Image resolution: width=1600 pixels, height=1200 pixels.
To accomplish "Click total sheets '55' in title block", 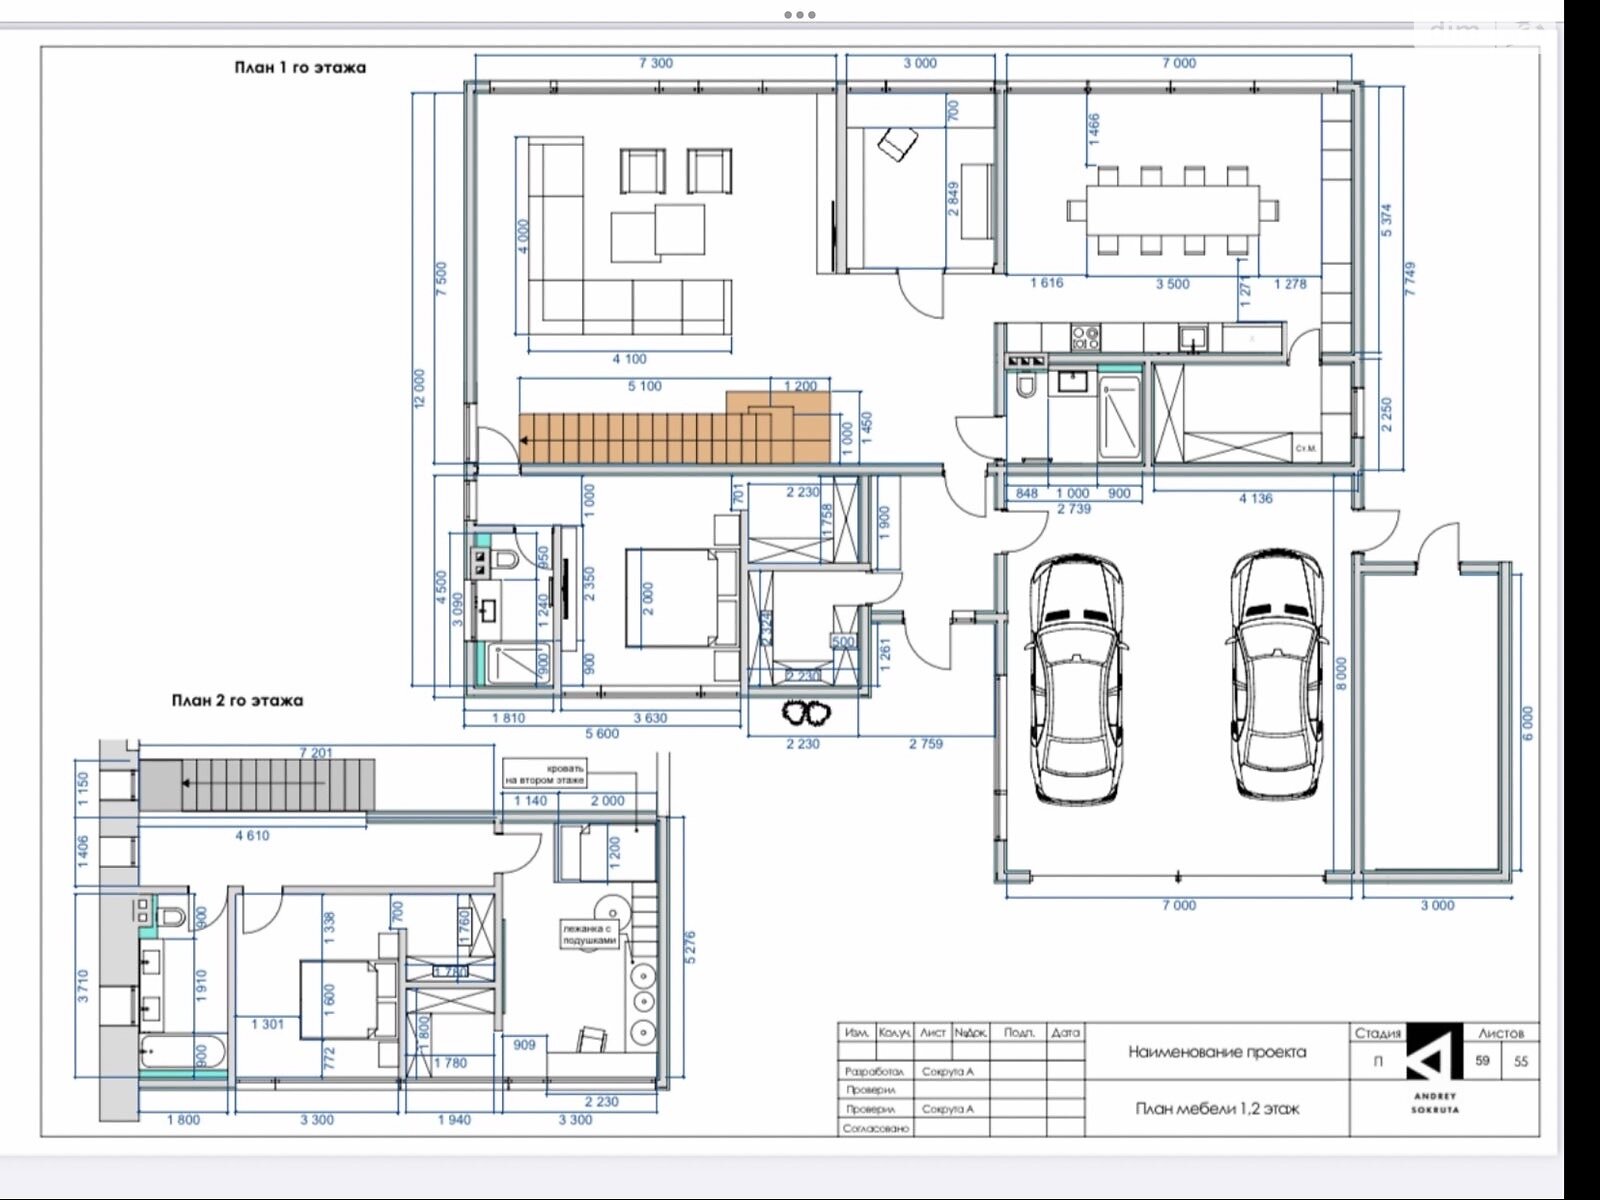I will [x=1521, y=1062].
